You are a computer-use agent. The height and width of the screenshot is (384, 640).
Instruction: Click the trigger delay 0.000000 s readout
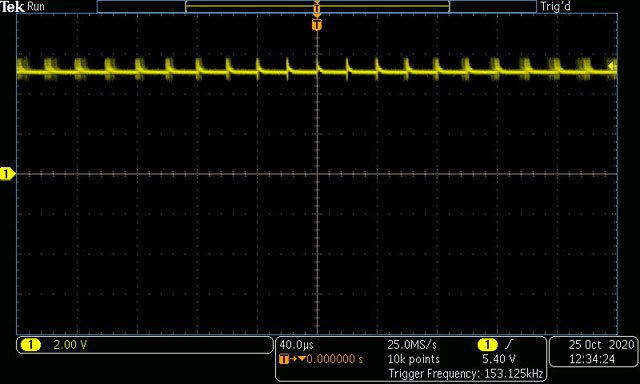pyautogui.click(x=334, y=360)
